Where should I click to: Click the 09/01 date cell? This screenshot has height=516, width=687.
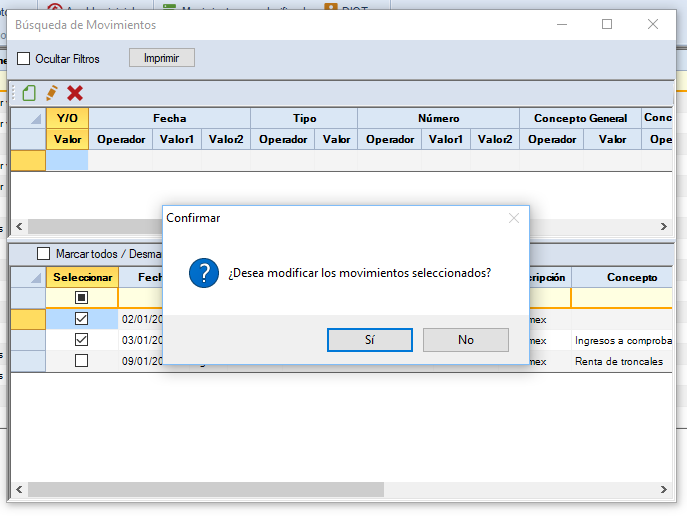141,361
